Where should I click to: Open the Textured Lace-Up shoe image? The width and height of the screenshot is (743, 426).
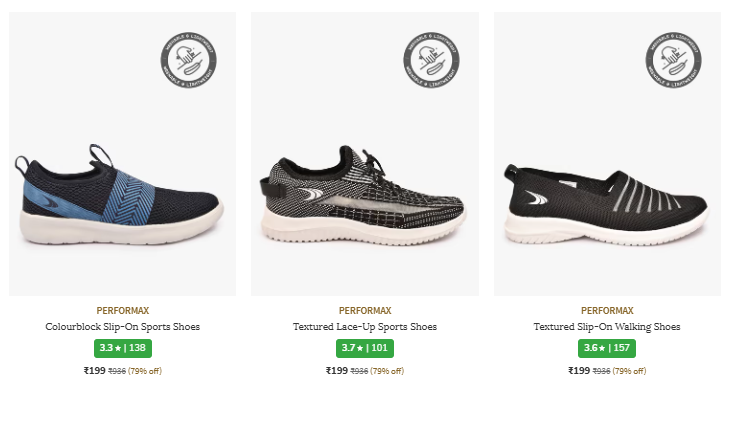pyautogui.click(x=362, y=196)
